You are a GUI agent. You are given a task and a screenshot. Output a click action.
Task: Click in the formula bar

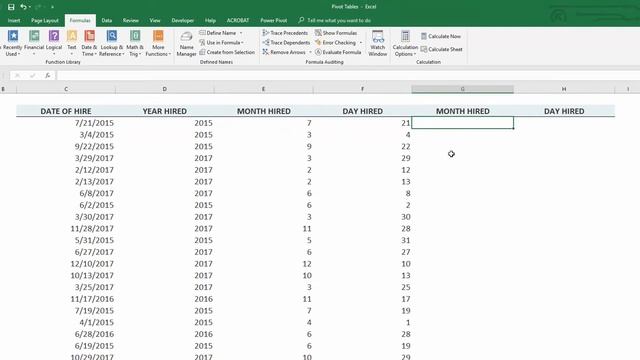tap(347, 76)
